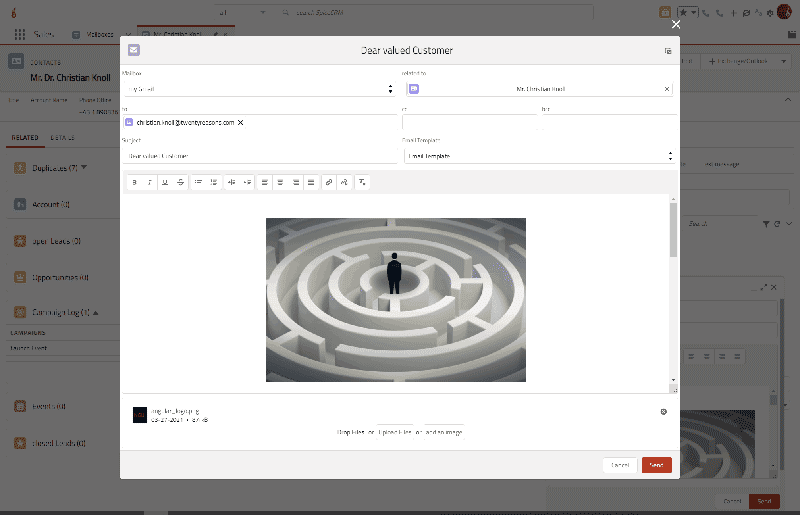The width and height of the screenshot is (800, 515).
Task: Insert a bulleted list
Action: click(198, 182)
